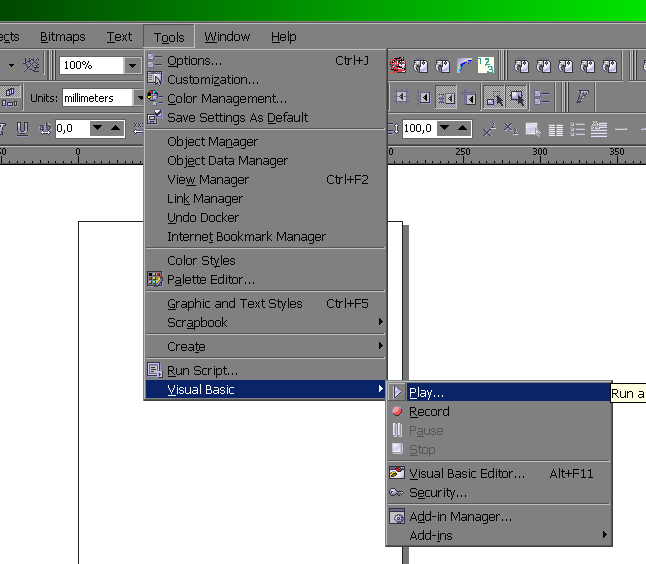Click the character spacing ab icon
646x564 pixels.
click(x=45, y=129)
